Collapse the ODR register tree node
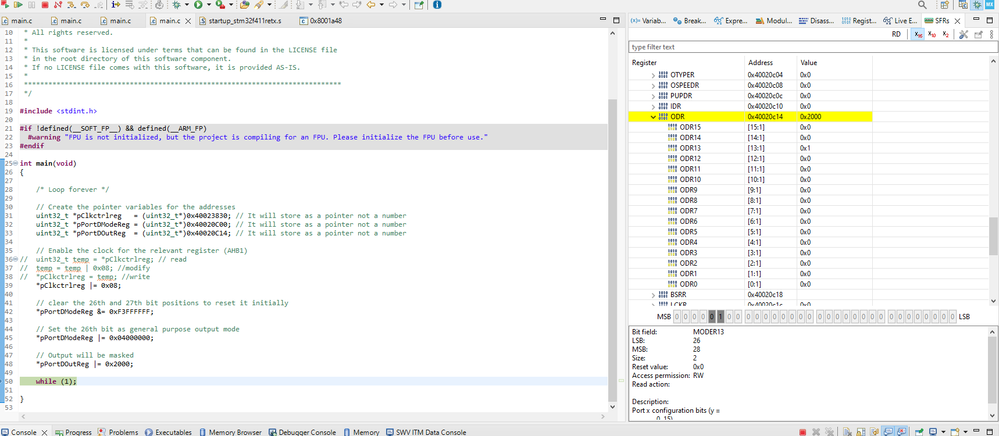 (x=653, y=117)
